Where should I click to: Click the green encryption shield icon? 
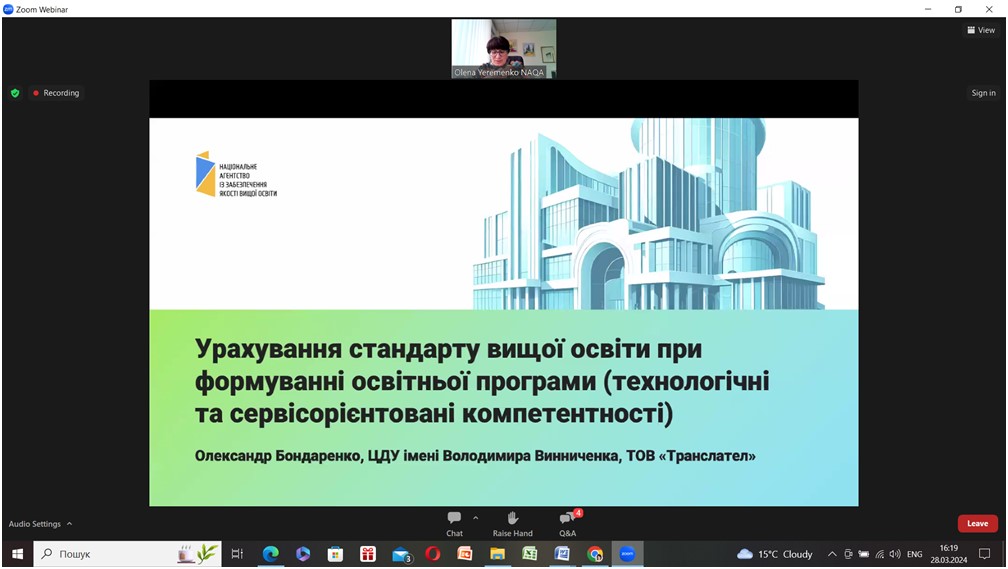[15, 93]
